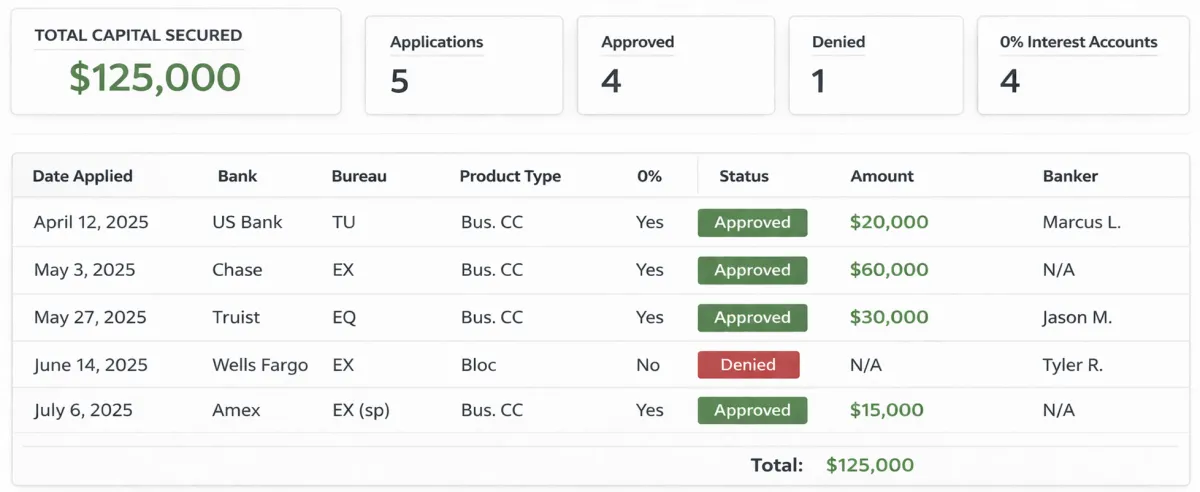Open the Applications summary card
The height and width of the screenshot is (492, 1200).
463,65
